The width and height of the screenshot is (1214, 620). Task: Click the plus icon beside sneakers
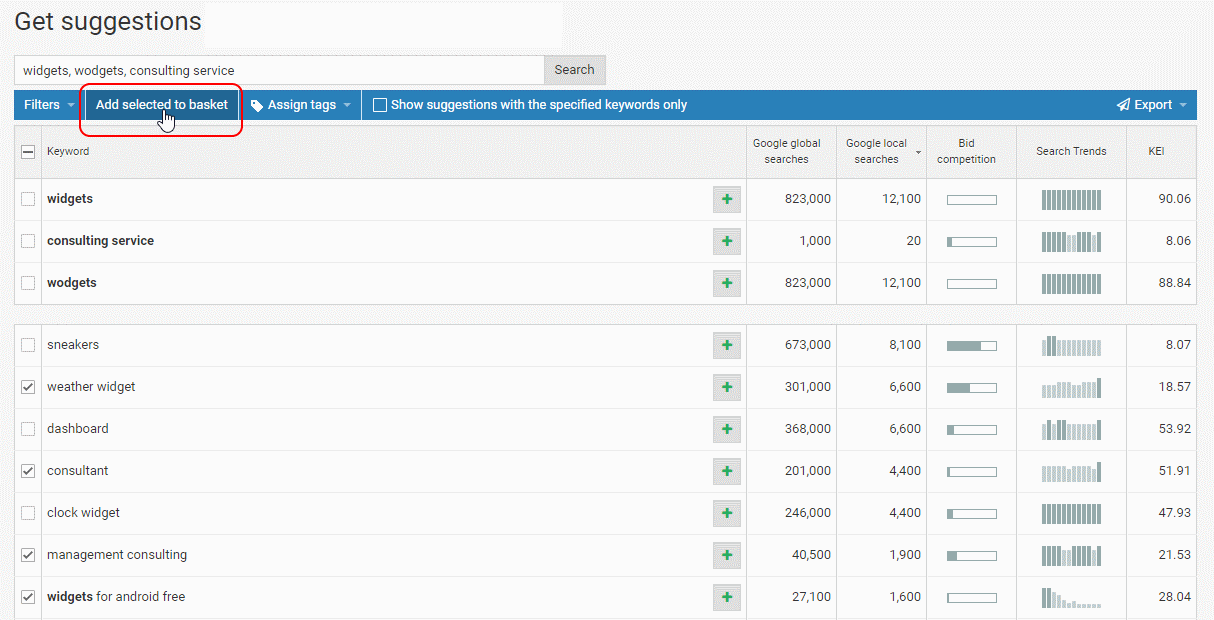[x=727, y=346]
